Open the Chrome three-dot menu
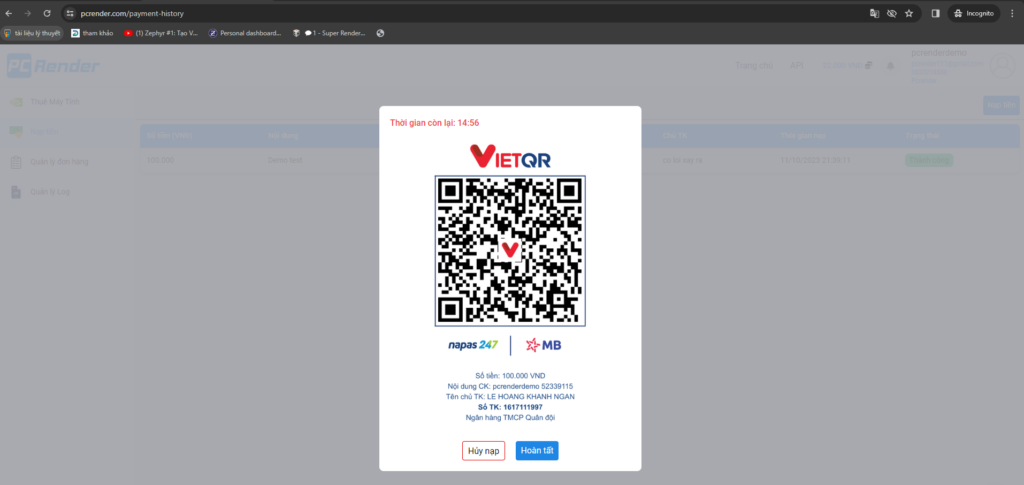 (x=1013, y=13)
